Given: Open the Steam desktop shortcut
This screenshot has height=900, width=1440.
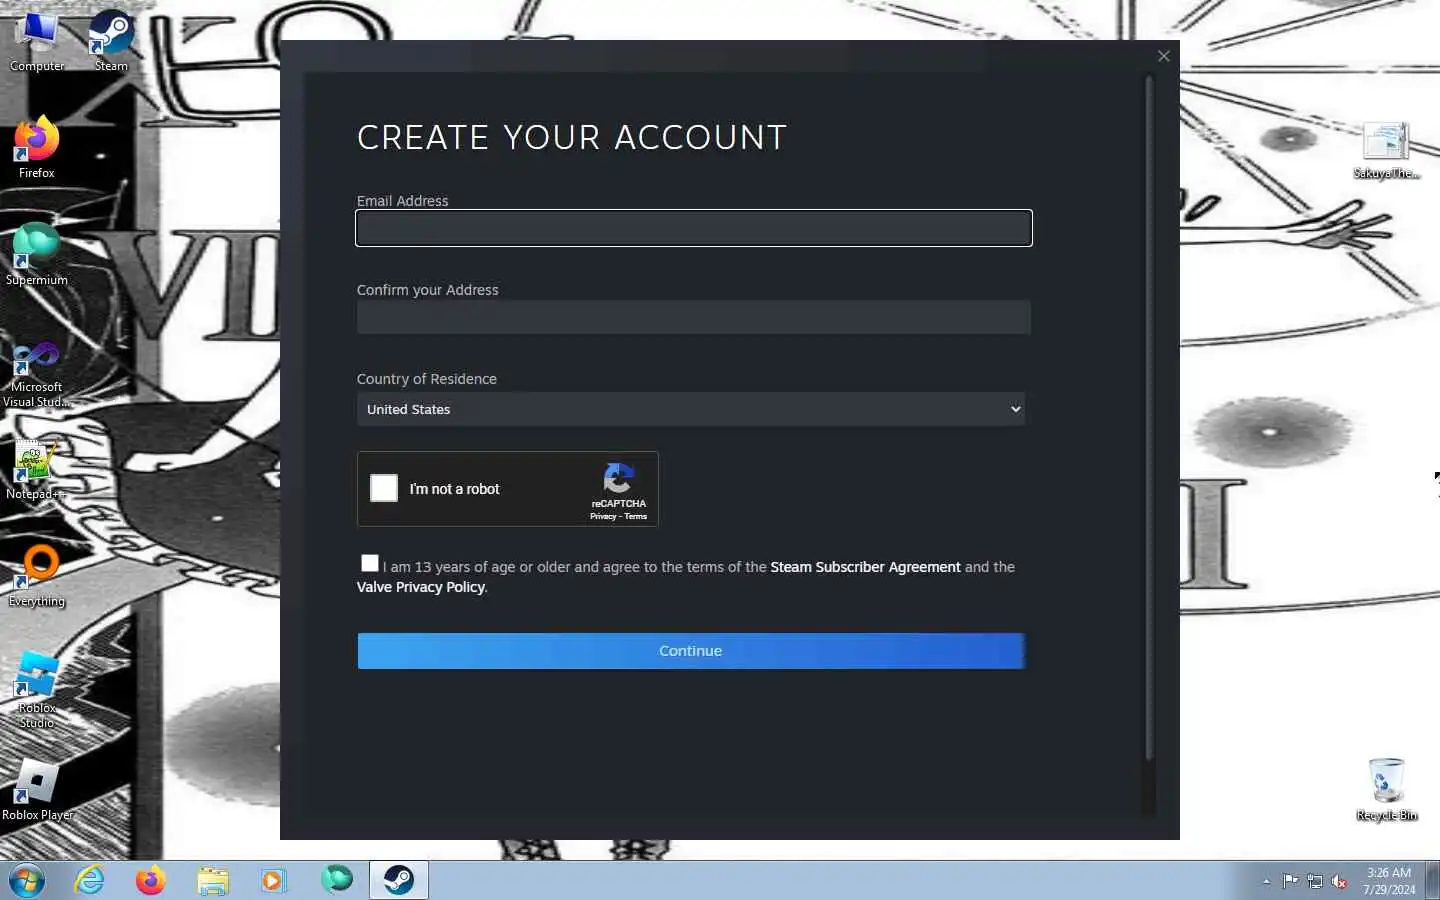Looking at the screenshot, I should (111, 40).
